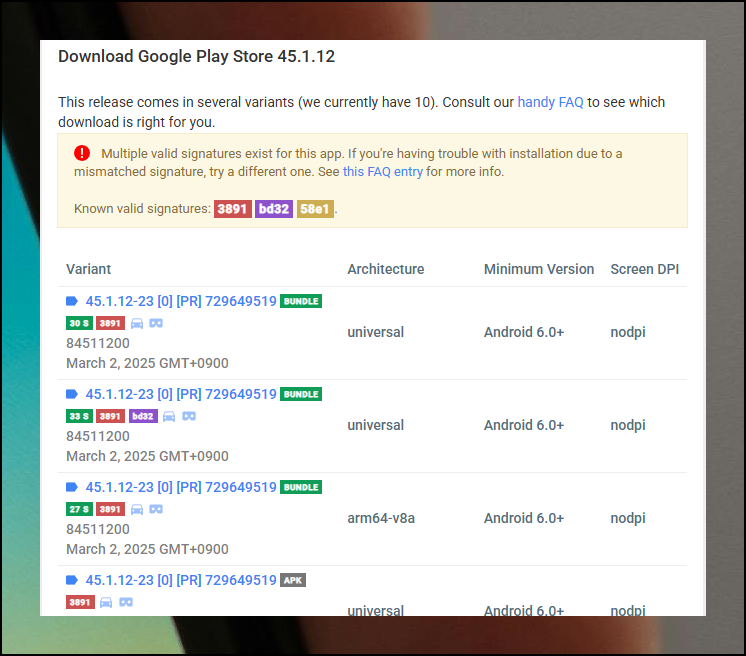
Task: Click the BUNDLE badge of 30 S variant
Action: 301,301
